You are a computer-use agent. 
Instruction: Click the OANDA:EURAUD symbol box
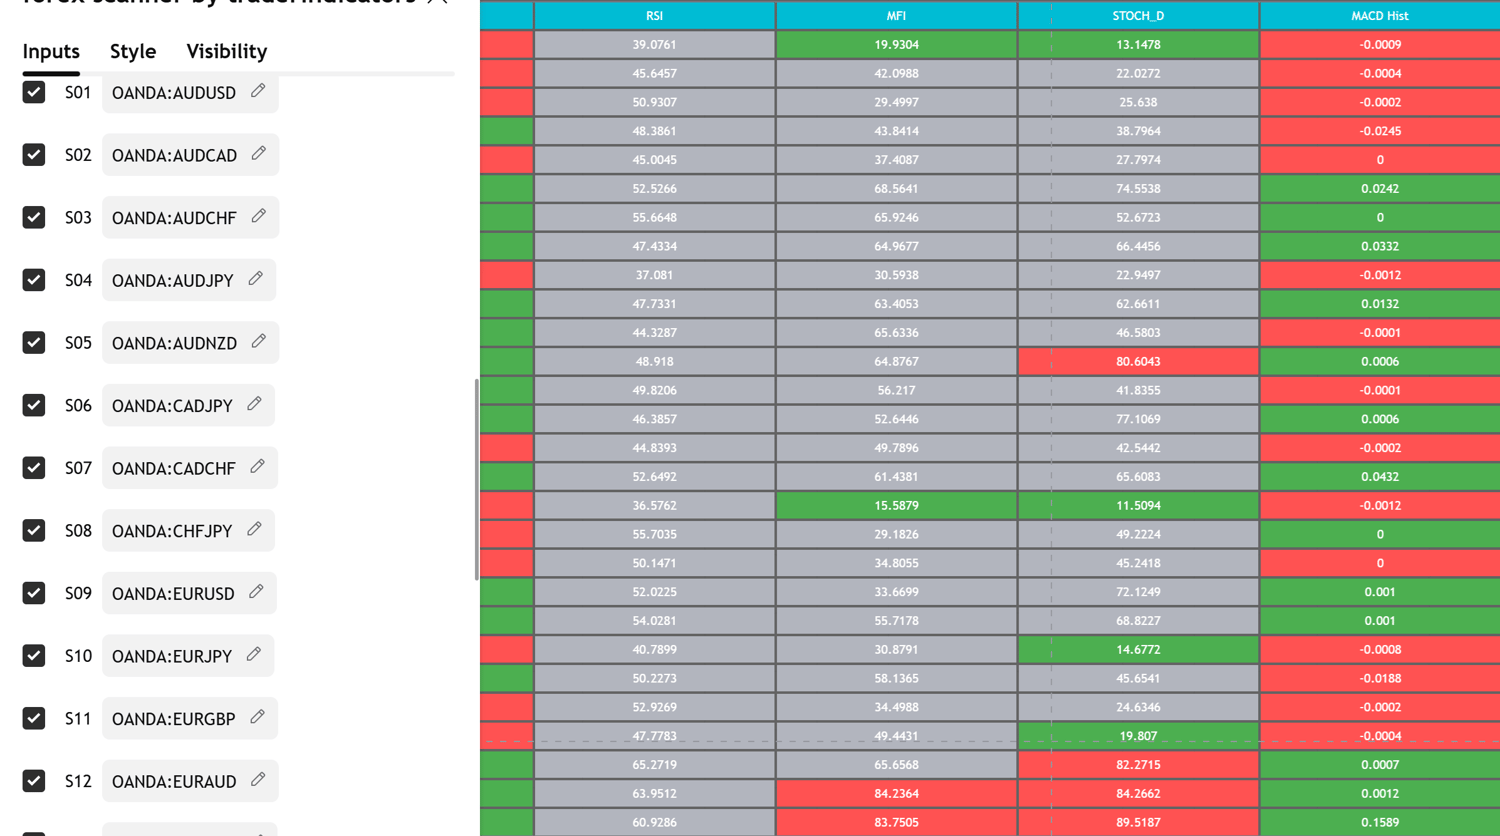pyautogui.click(x=174, y=781)
